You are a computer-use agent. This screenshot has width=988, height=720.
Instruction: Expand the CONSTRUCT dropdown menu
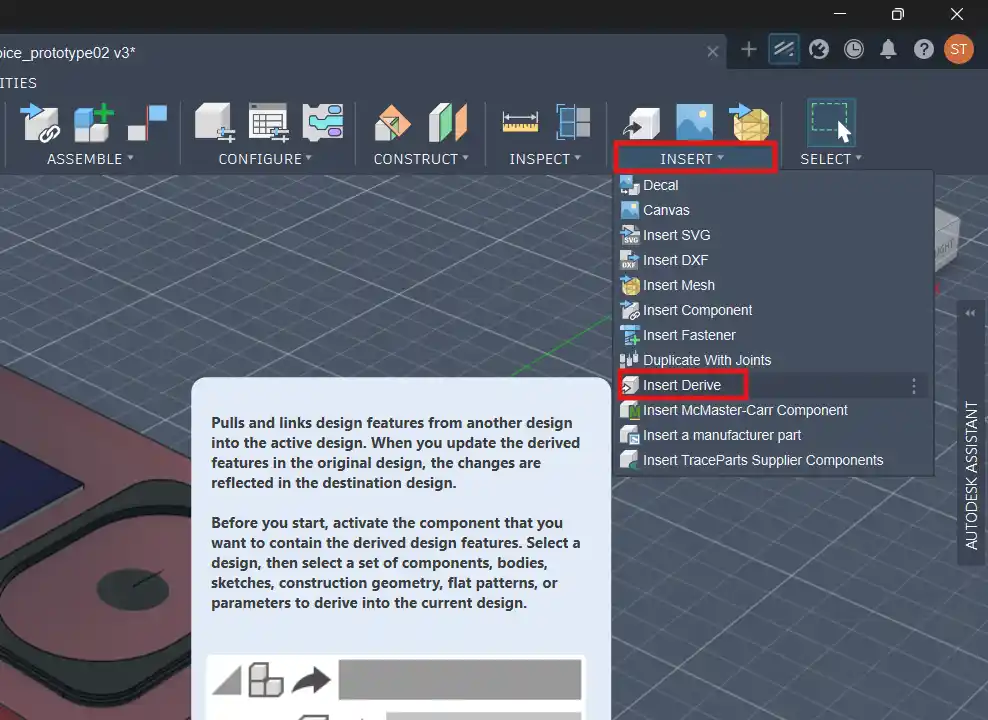pos(421,159)
